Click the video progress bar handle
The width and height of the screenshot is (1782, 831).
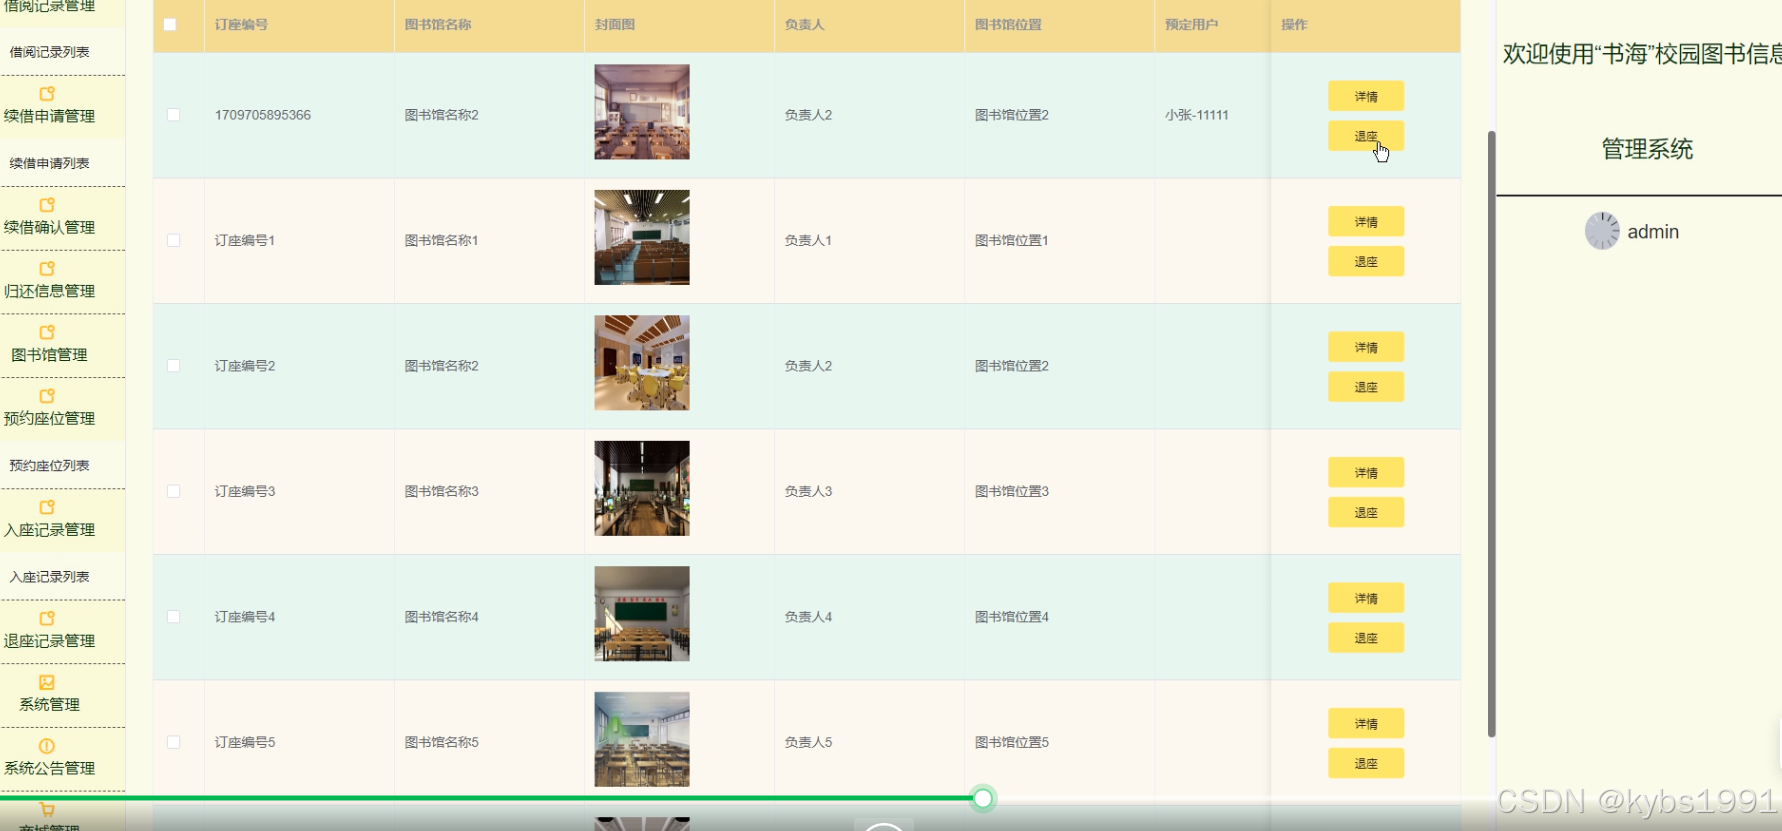pyautogui.click(x=983, y=798)
